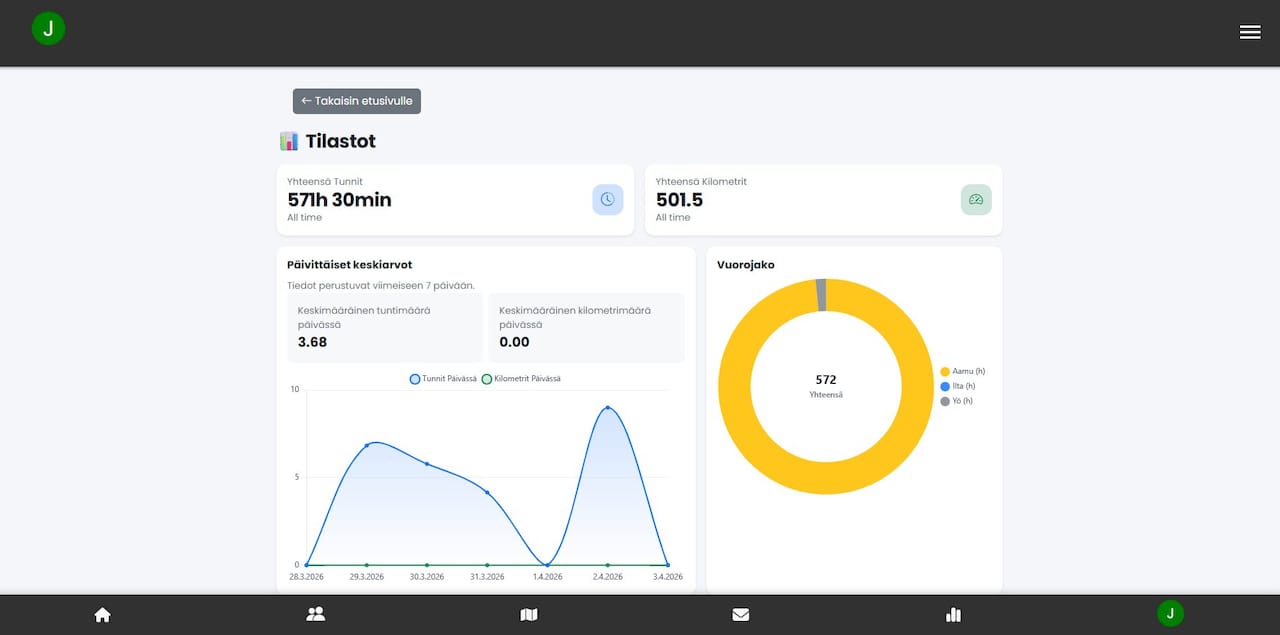Click the Tiedot perustuvat viimeiseen 7 päivään text
Screen dimensions: 1280x635
tap(380, 286)
